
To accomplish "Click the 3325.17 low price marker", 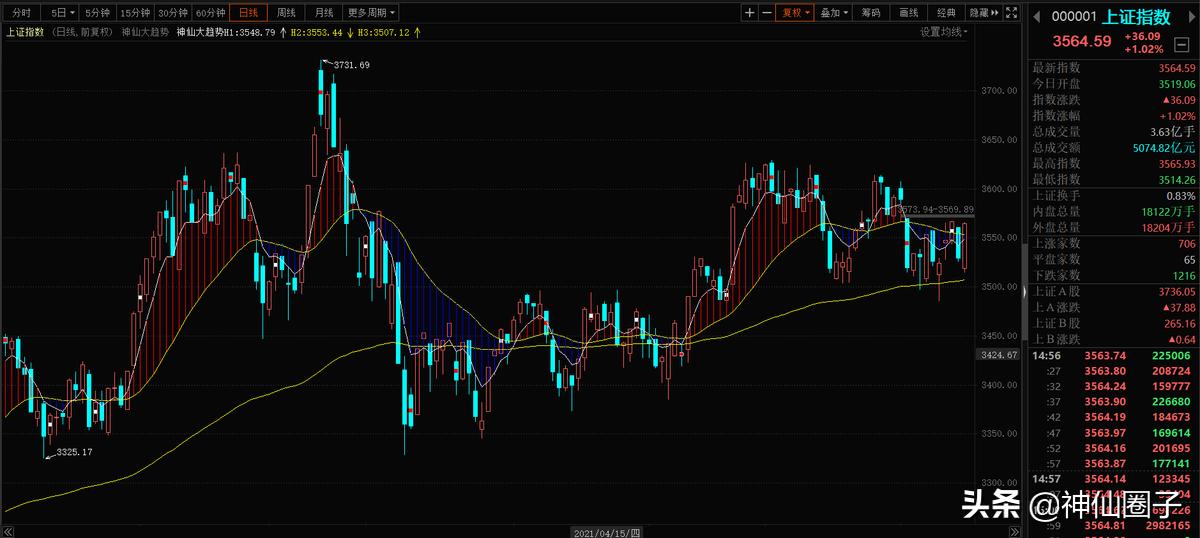I will (x=74, y=453).
